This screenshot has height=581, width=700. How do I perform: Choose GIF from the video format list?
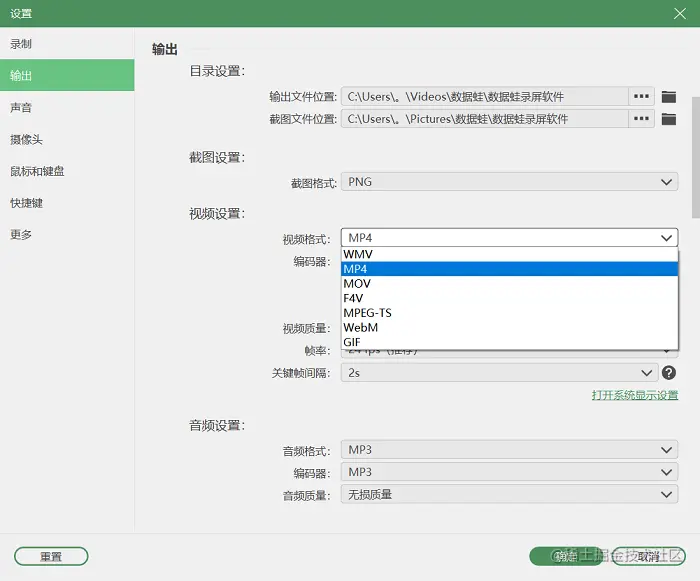point(509,342)
